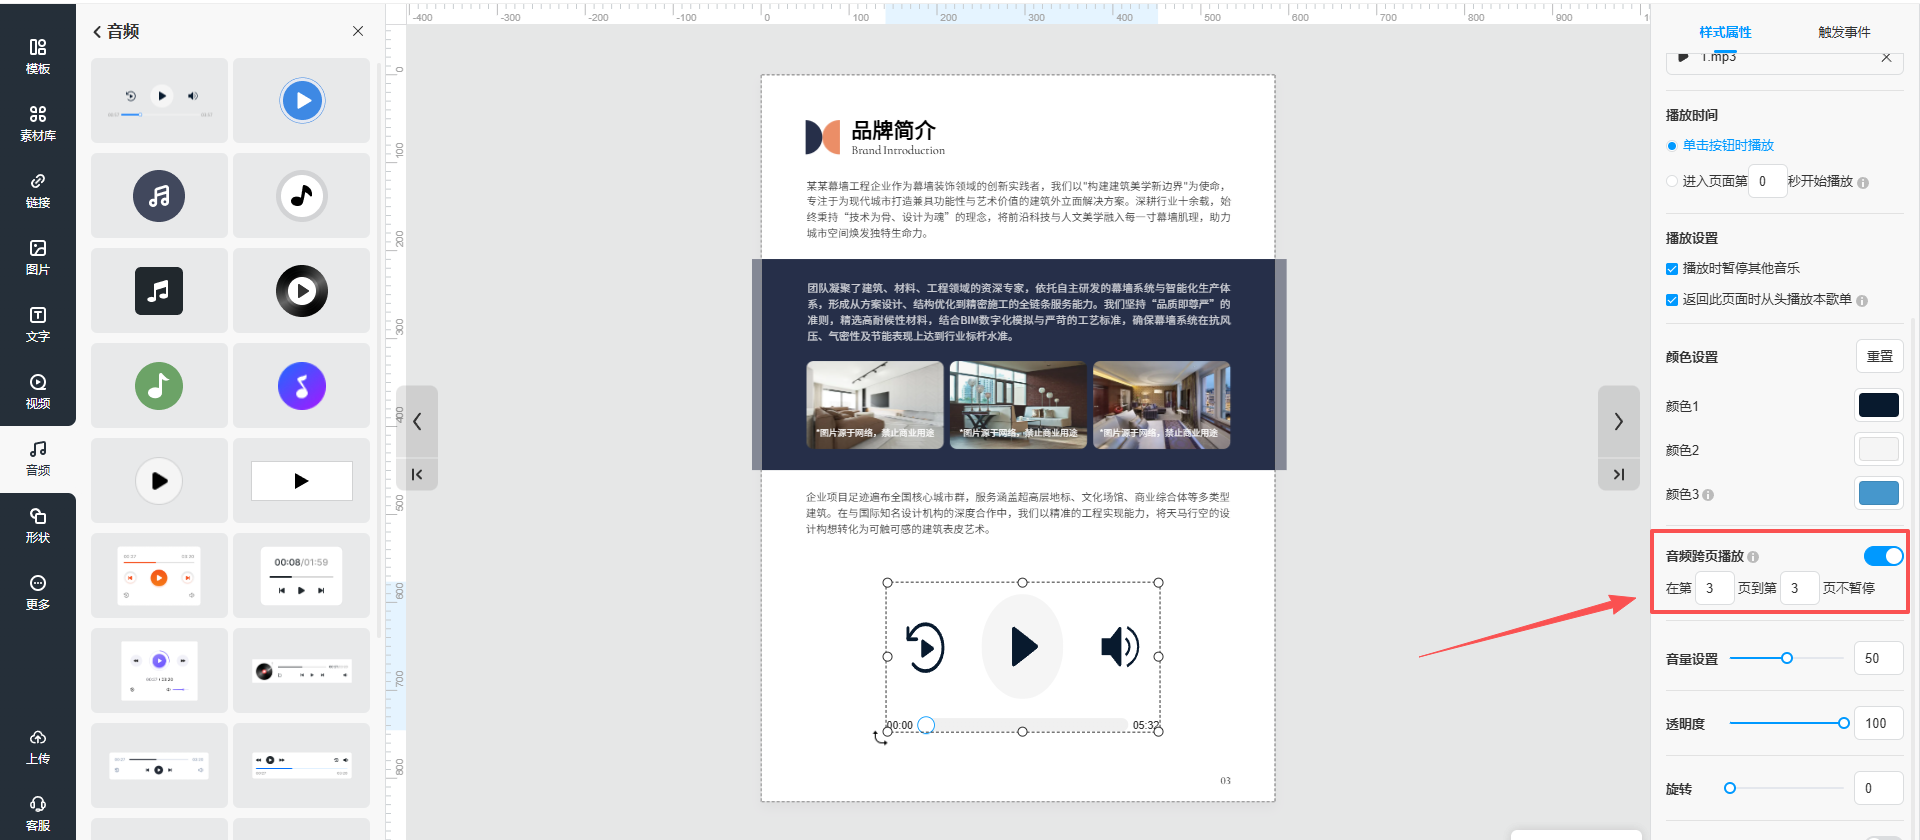Toggle the 音频跨页播放 switch off

1882,556
